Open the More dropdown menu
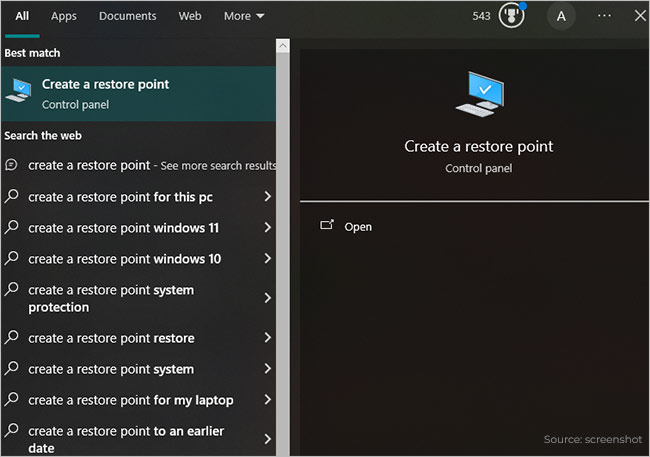The image size is (650, 457). tap(244, 16)
